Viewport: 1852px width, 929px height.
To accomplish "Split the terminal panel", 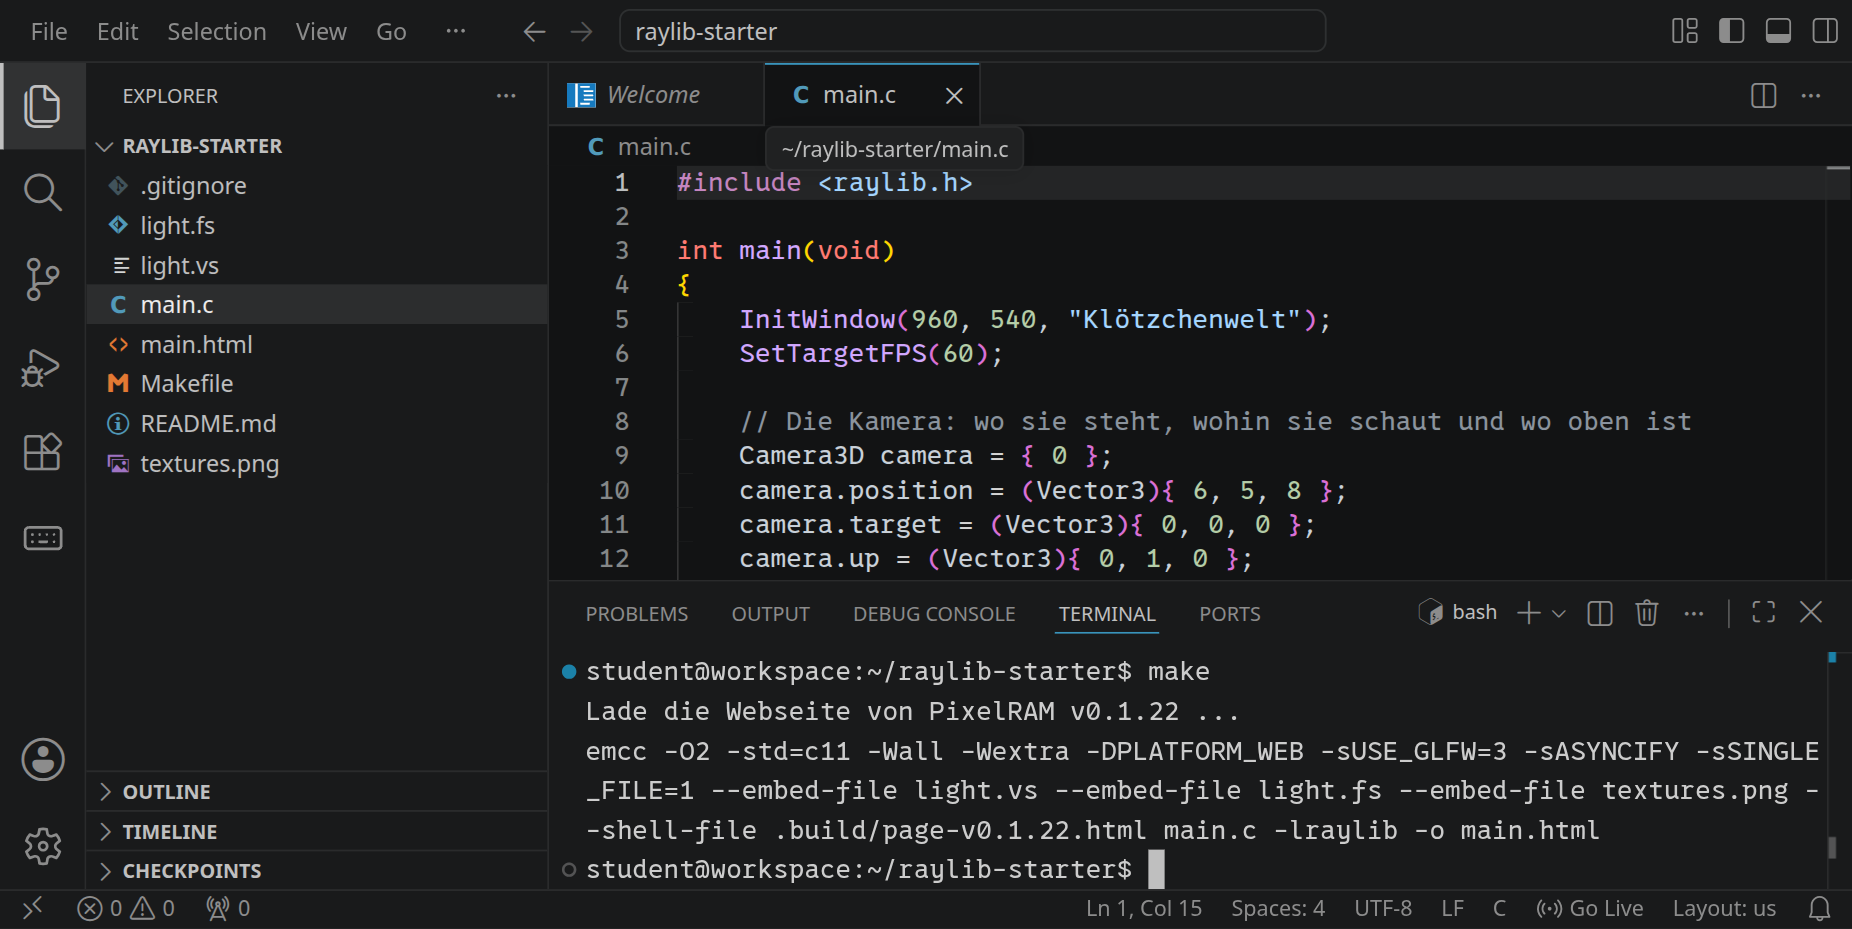I will point(1600,613).
